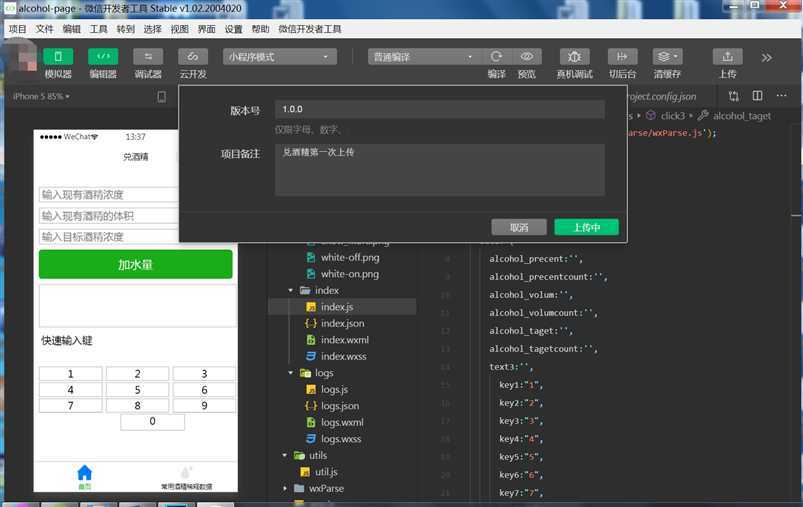Toggle the editor (编辑器) panel icon
Screen dimensions: 803x507
(103, 56)
